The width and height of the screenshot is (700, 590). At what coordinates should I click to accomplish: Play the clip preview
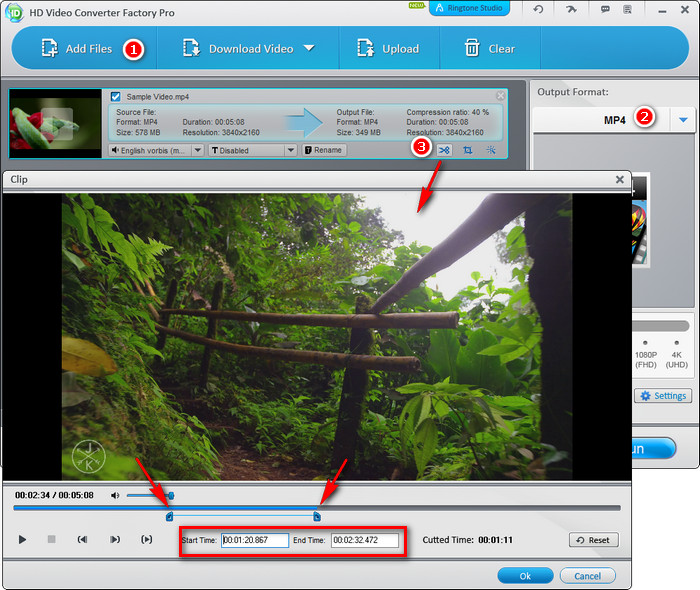[22, 540]
